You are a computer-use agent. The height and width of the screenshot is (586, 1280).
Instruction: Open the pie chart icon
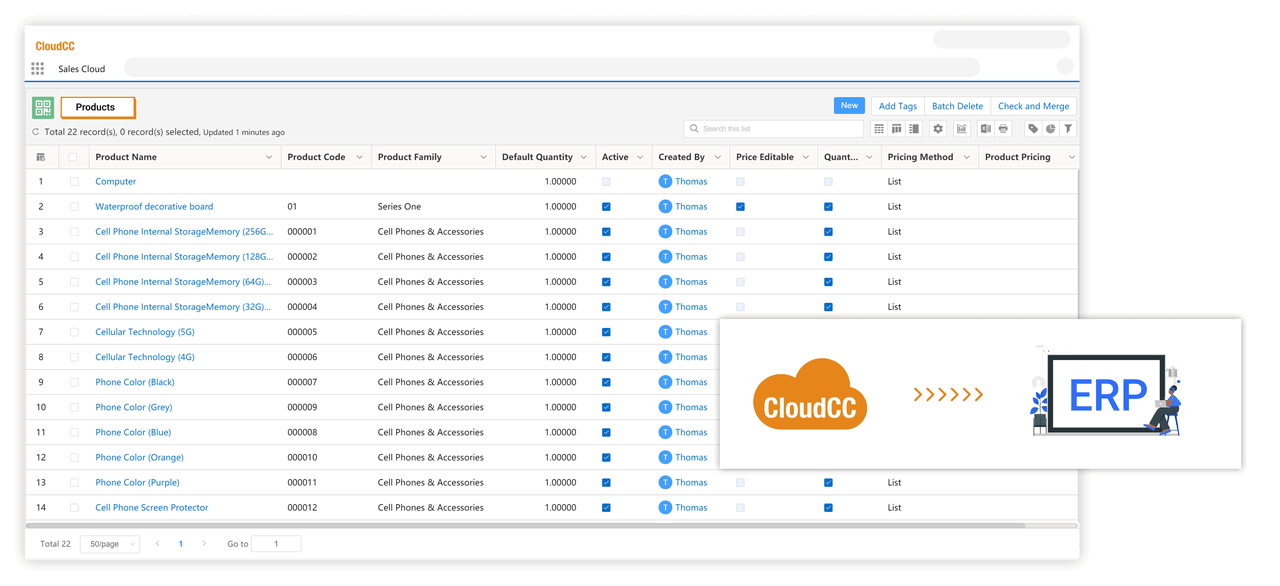click(1051, 129)
